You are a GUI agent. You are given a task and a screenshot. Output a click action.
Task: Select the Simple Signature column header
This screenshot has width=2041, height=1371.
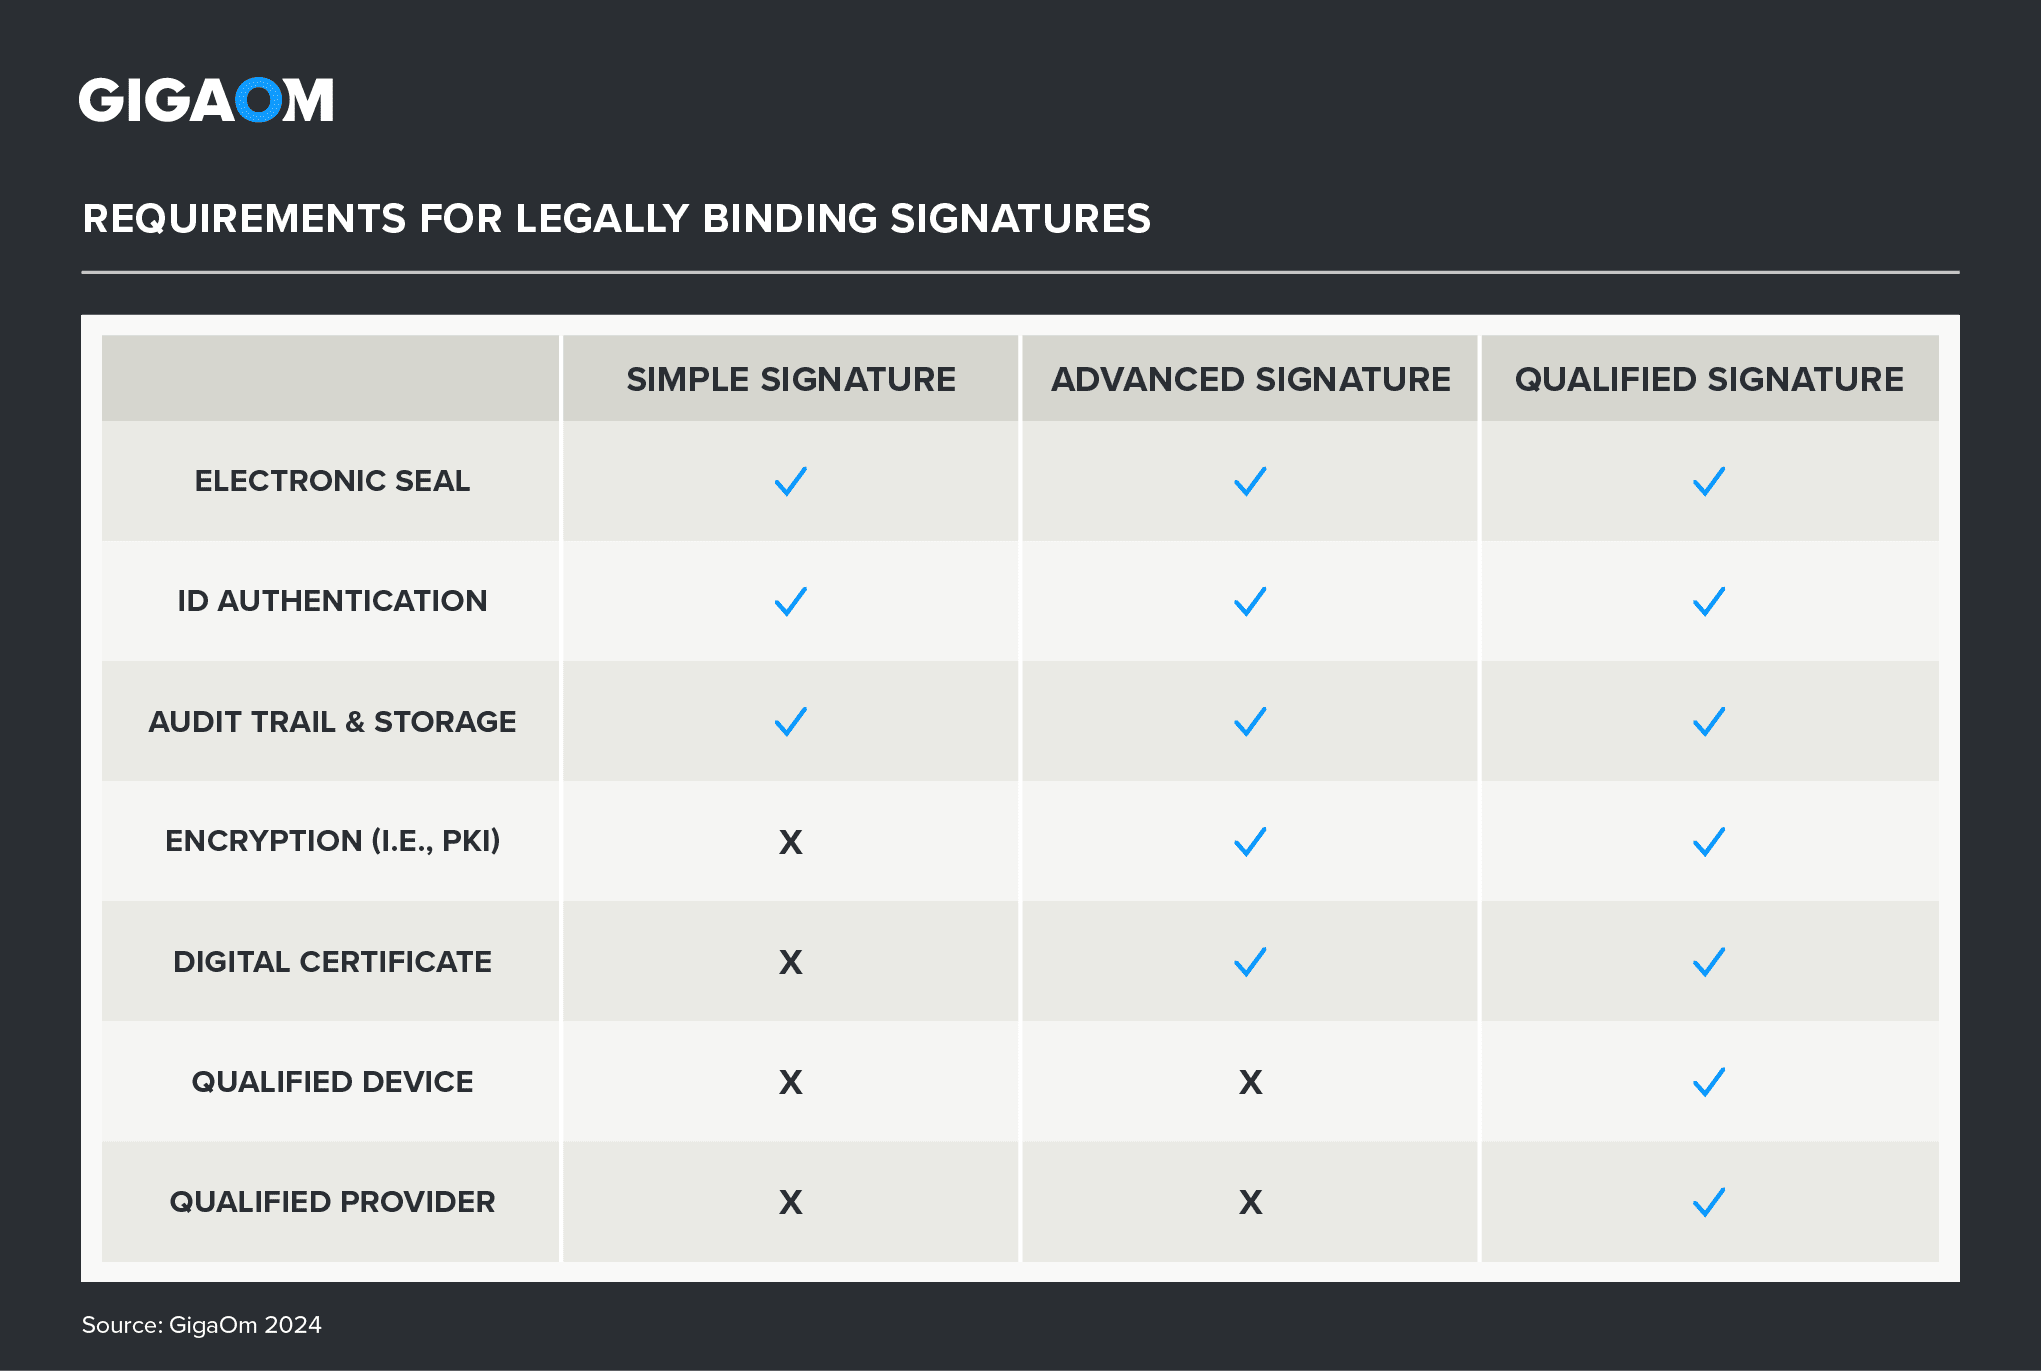[790, 380]
